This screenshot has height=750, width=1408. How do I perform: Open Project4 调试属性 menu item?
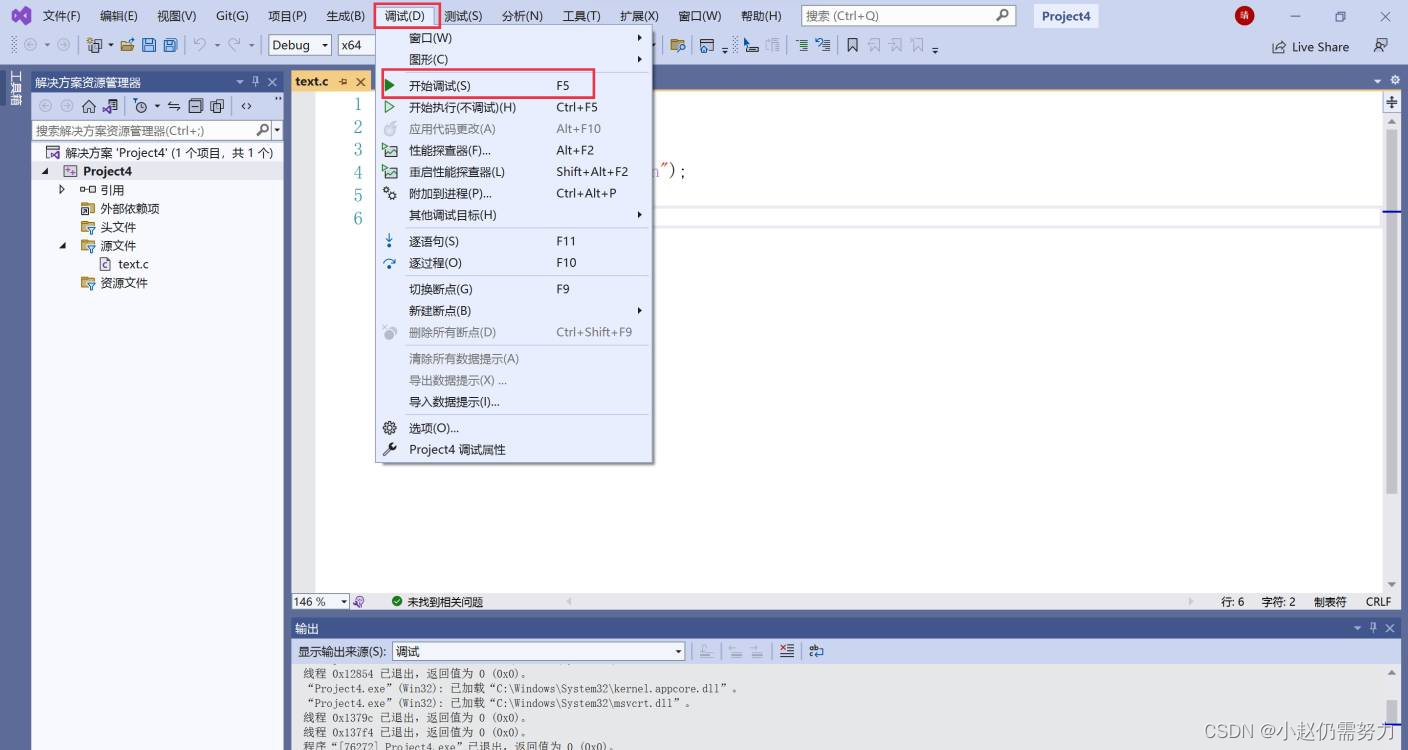514,450
